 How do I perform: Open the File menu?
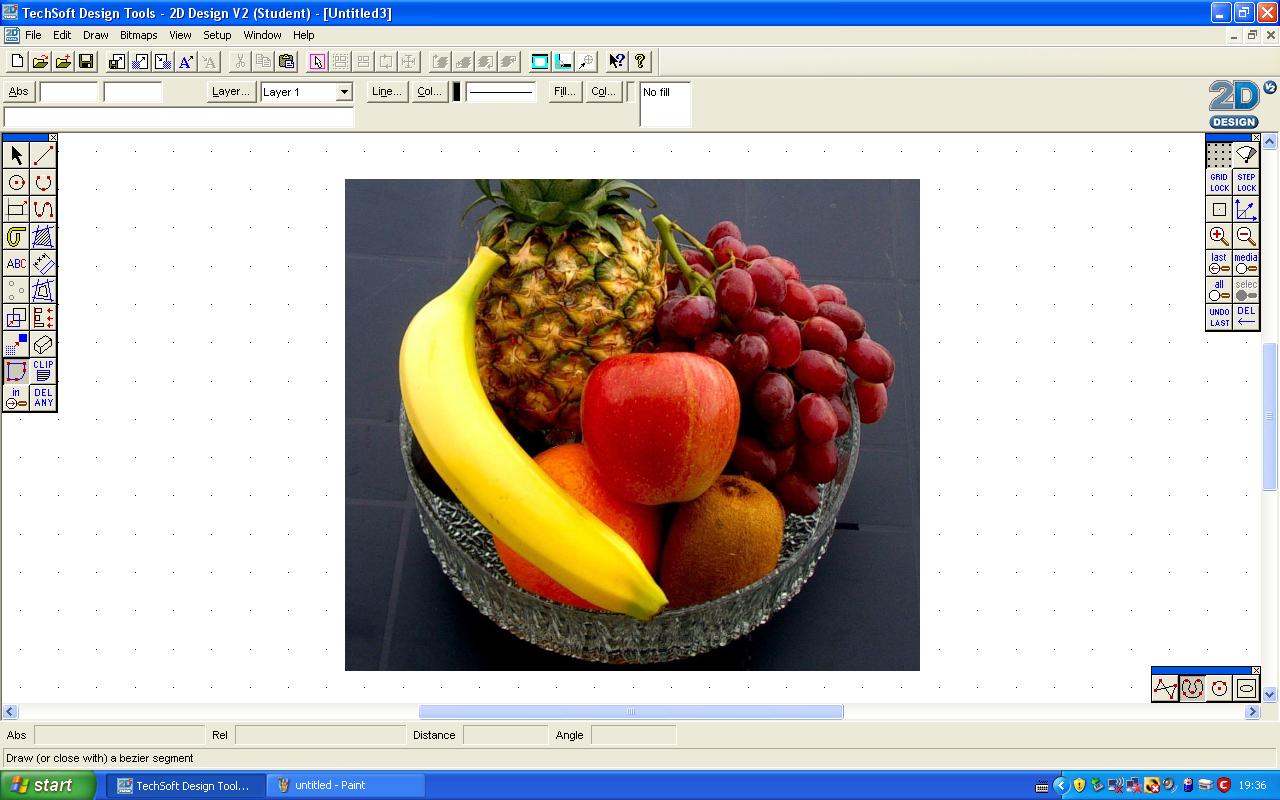click(33, 35)
